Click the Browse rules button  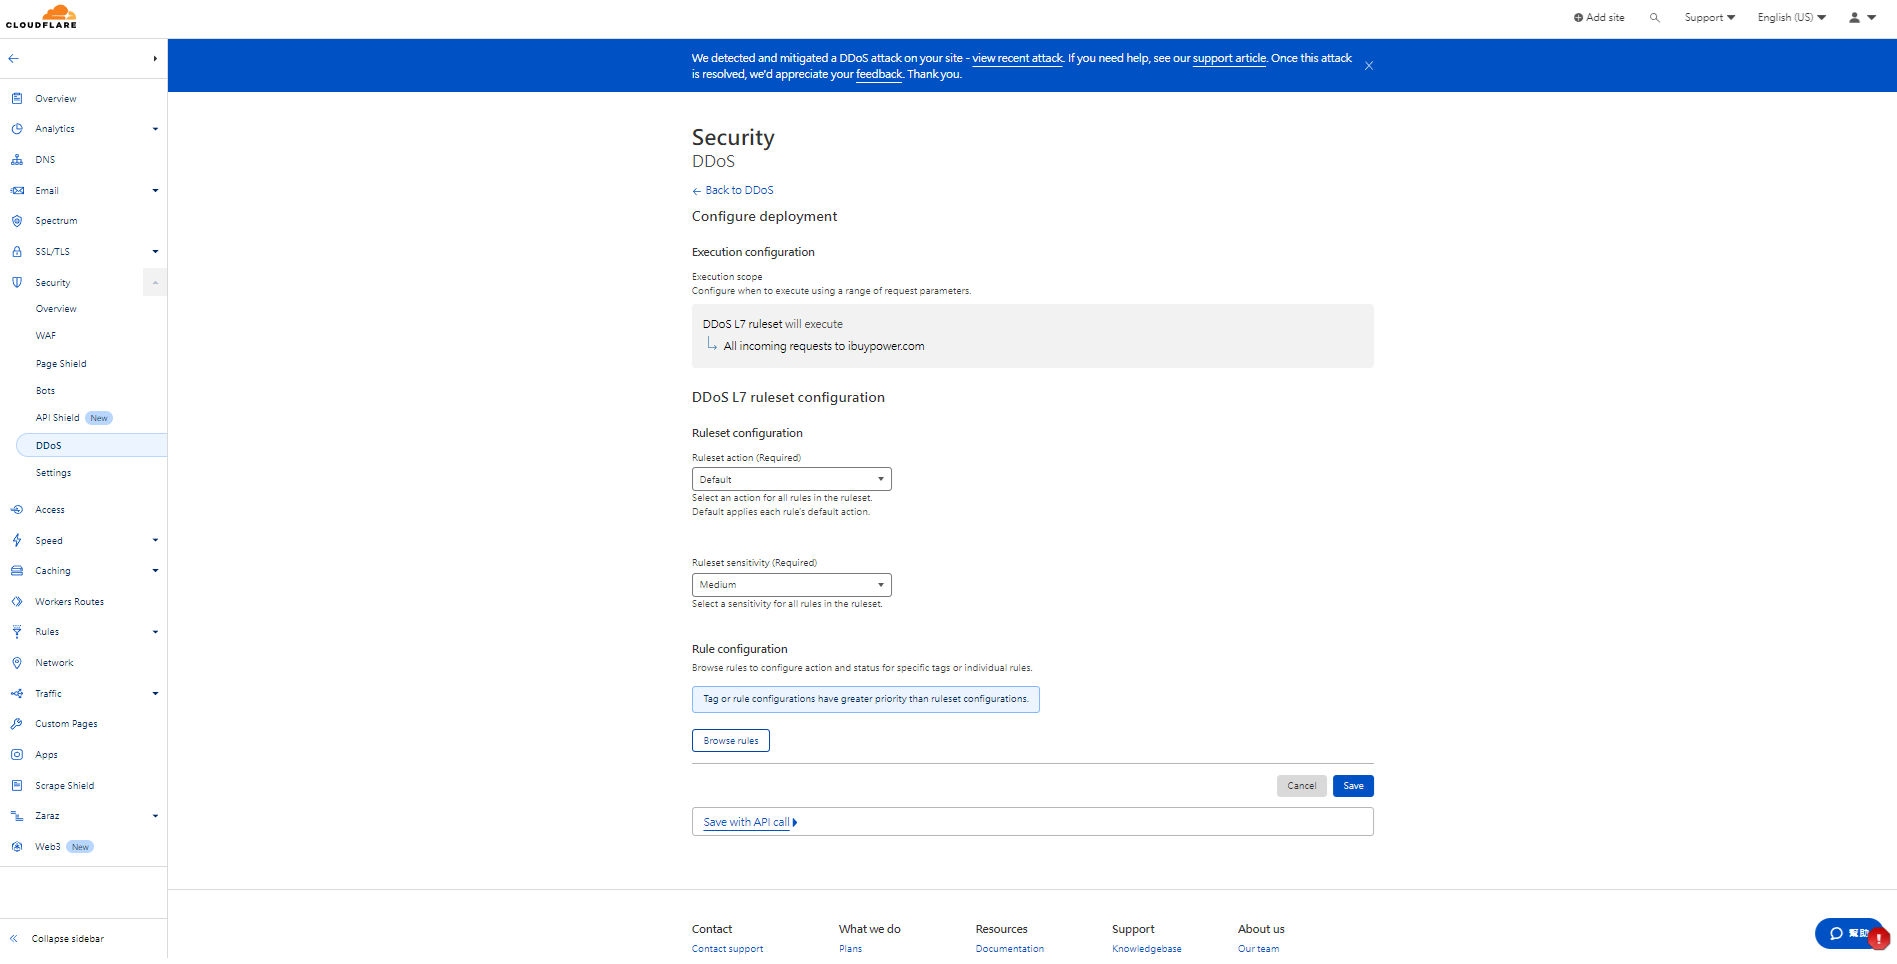730,741
